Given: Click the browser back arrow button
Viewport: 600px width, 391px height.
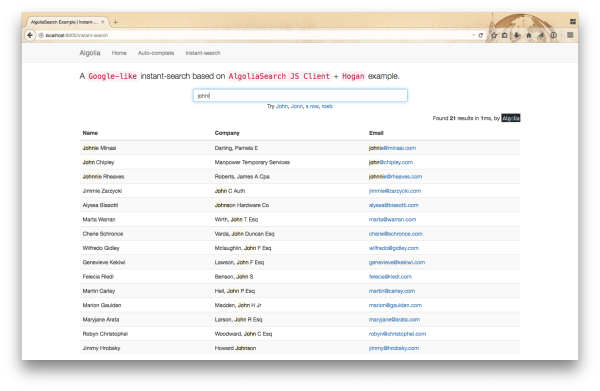Looking at the screenshot, I should click(30, 35).
